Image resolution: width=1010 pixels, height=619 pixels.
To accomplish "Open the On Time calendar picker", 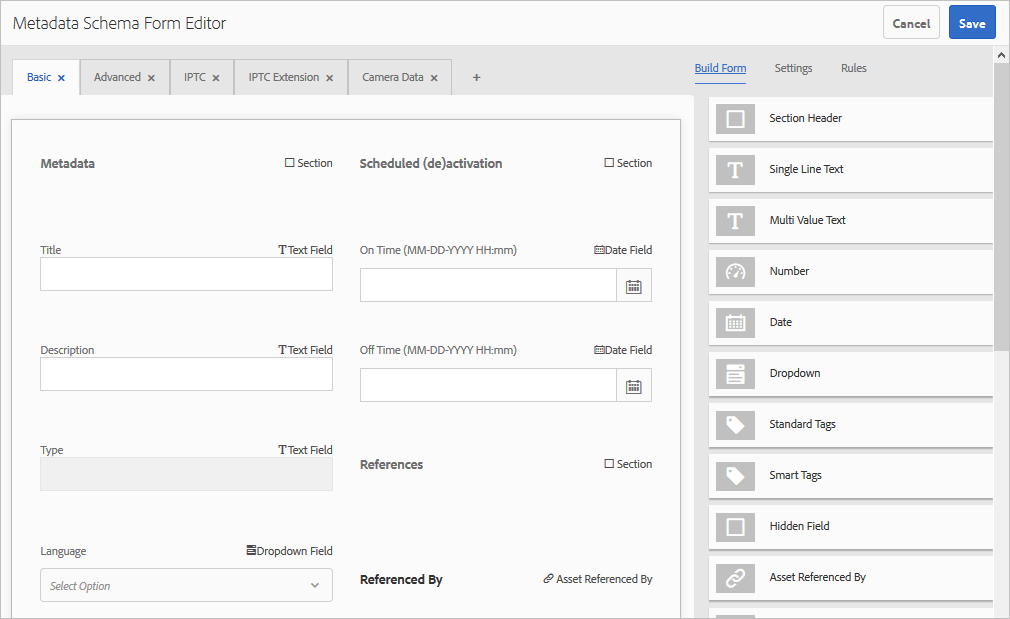I will click(x=634, y=286).
